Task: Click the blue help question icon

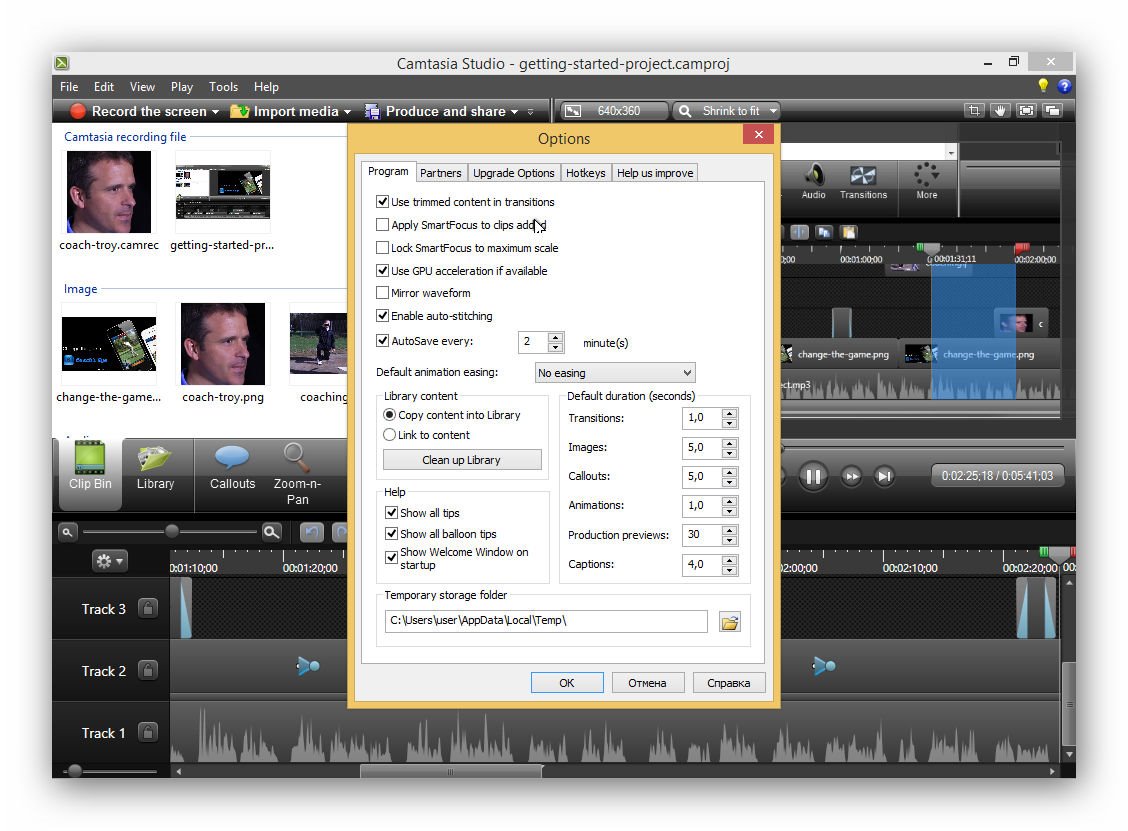Action: click(x=1064, y=86)
